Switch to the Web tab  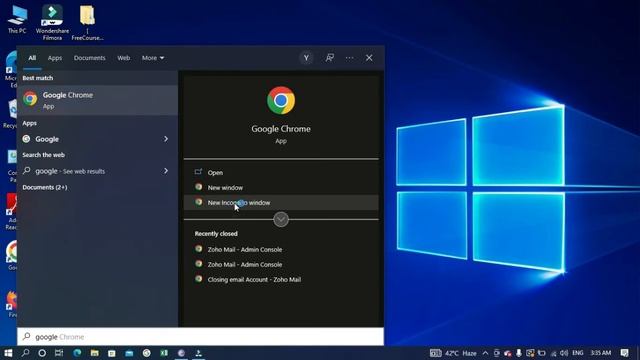tap(124, 58)
